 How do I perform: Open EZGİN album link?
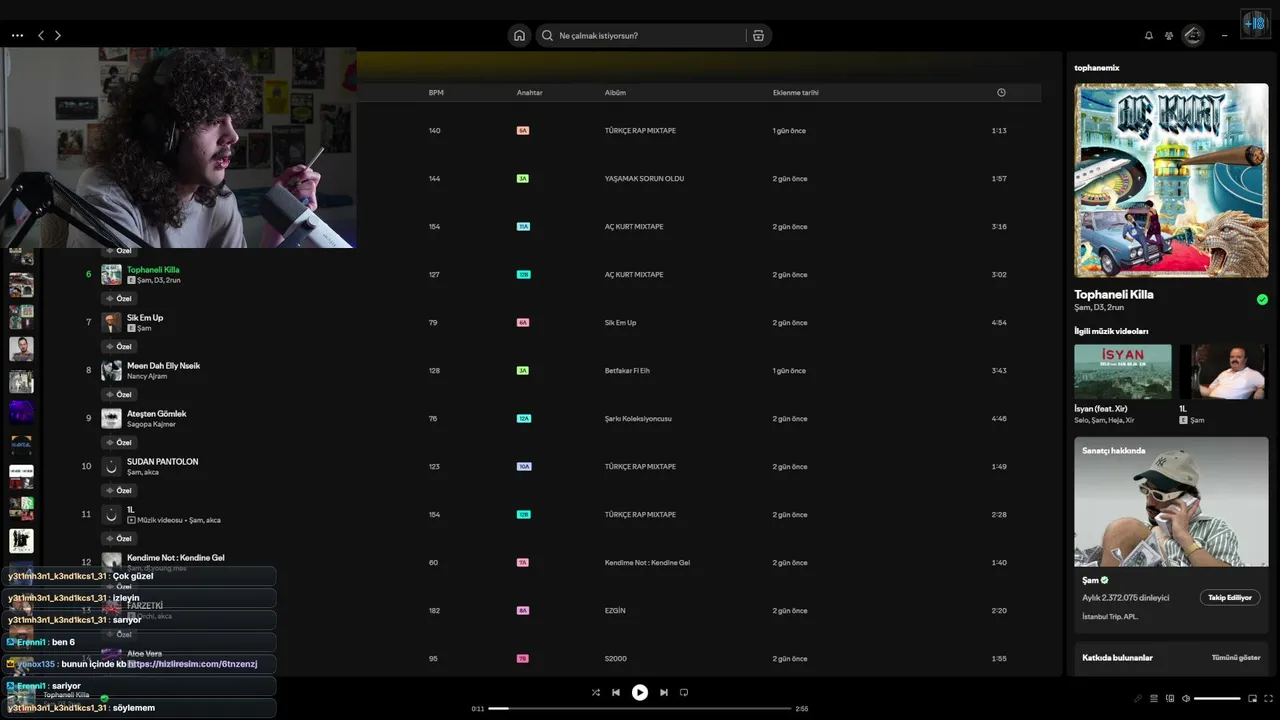(x=614, y=611)
